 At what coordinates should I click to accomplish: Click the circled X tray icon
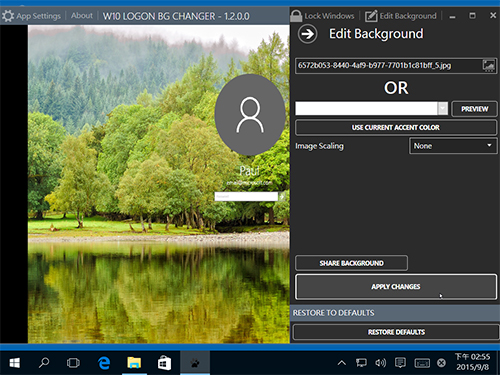coord(441,363)
